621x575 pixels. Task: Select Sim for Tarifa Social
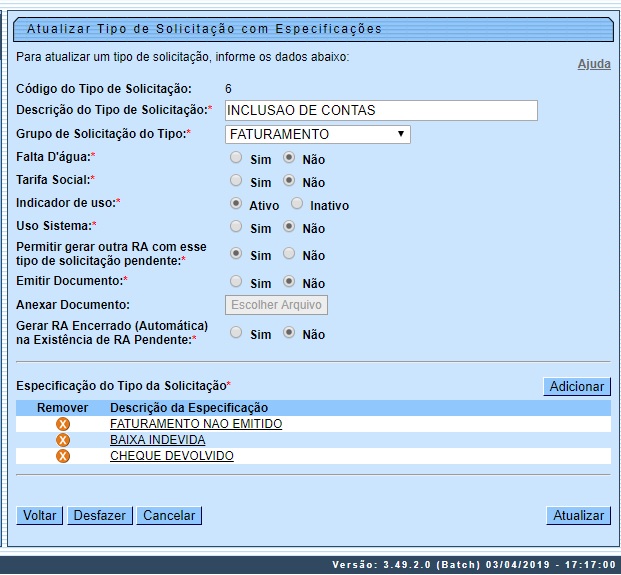[236, 181]
